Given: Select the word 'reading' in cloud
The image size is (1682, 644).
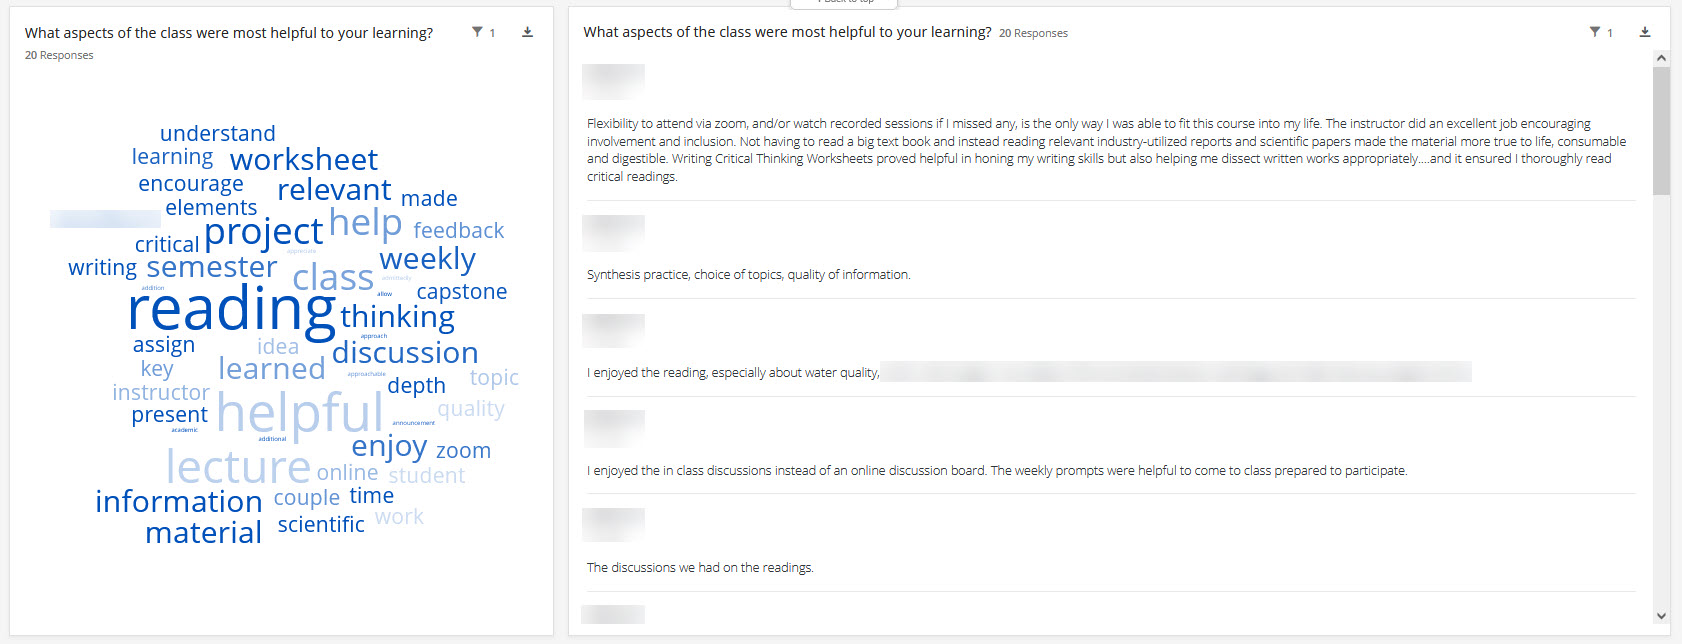Looking at the screenshot, I should coord(232,309).
